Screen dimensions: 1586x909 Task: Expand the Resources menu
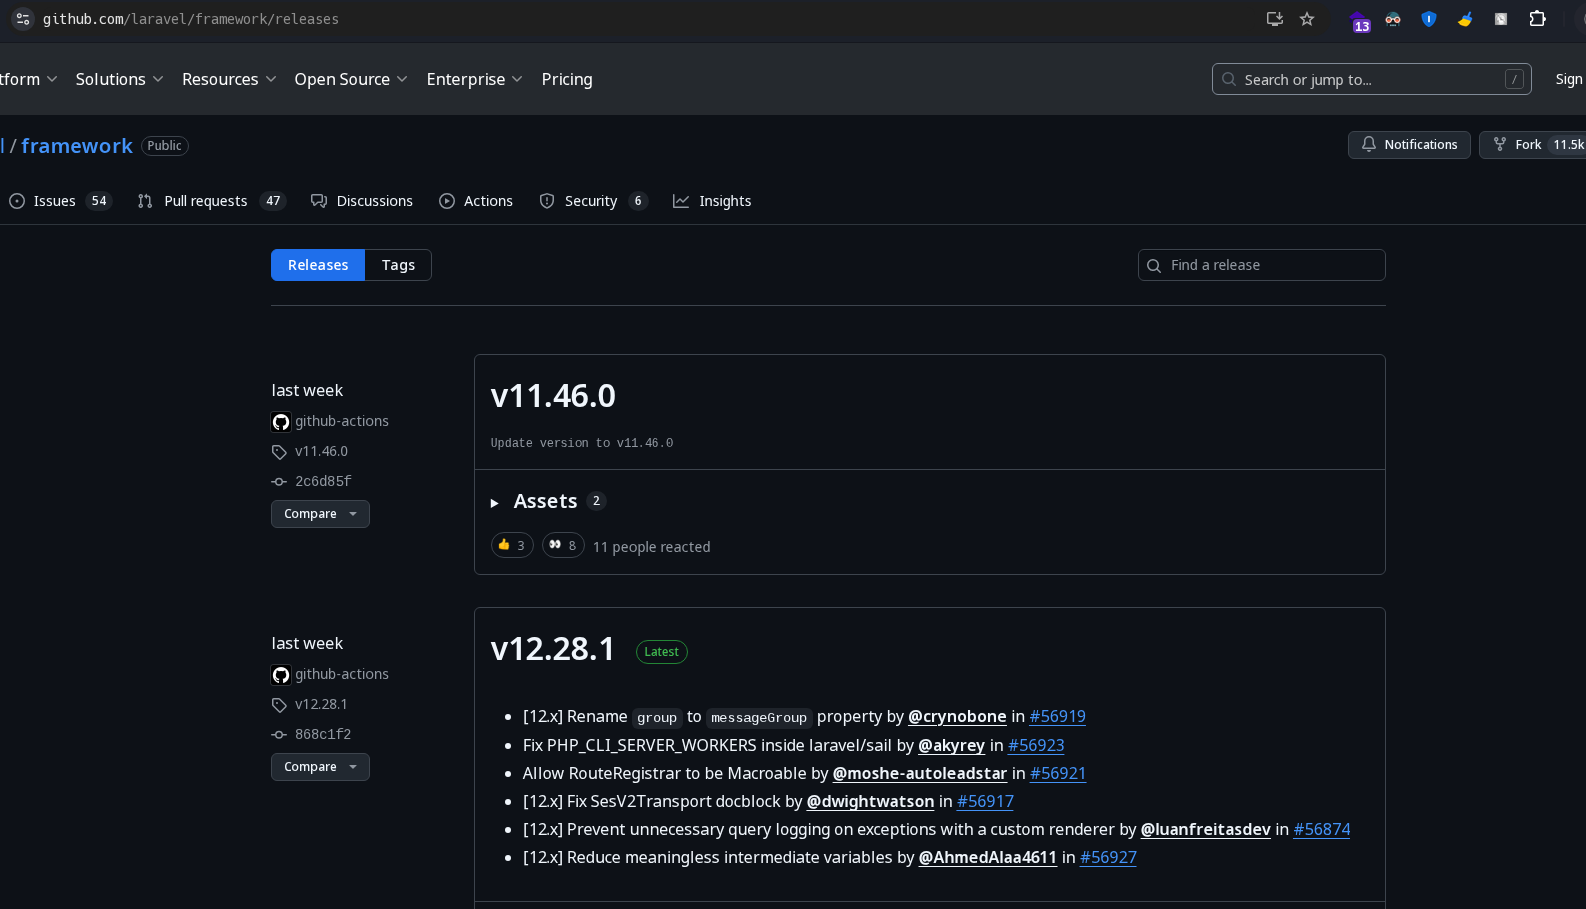pyautogui.click(x=229, y=79)
